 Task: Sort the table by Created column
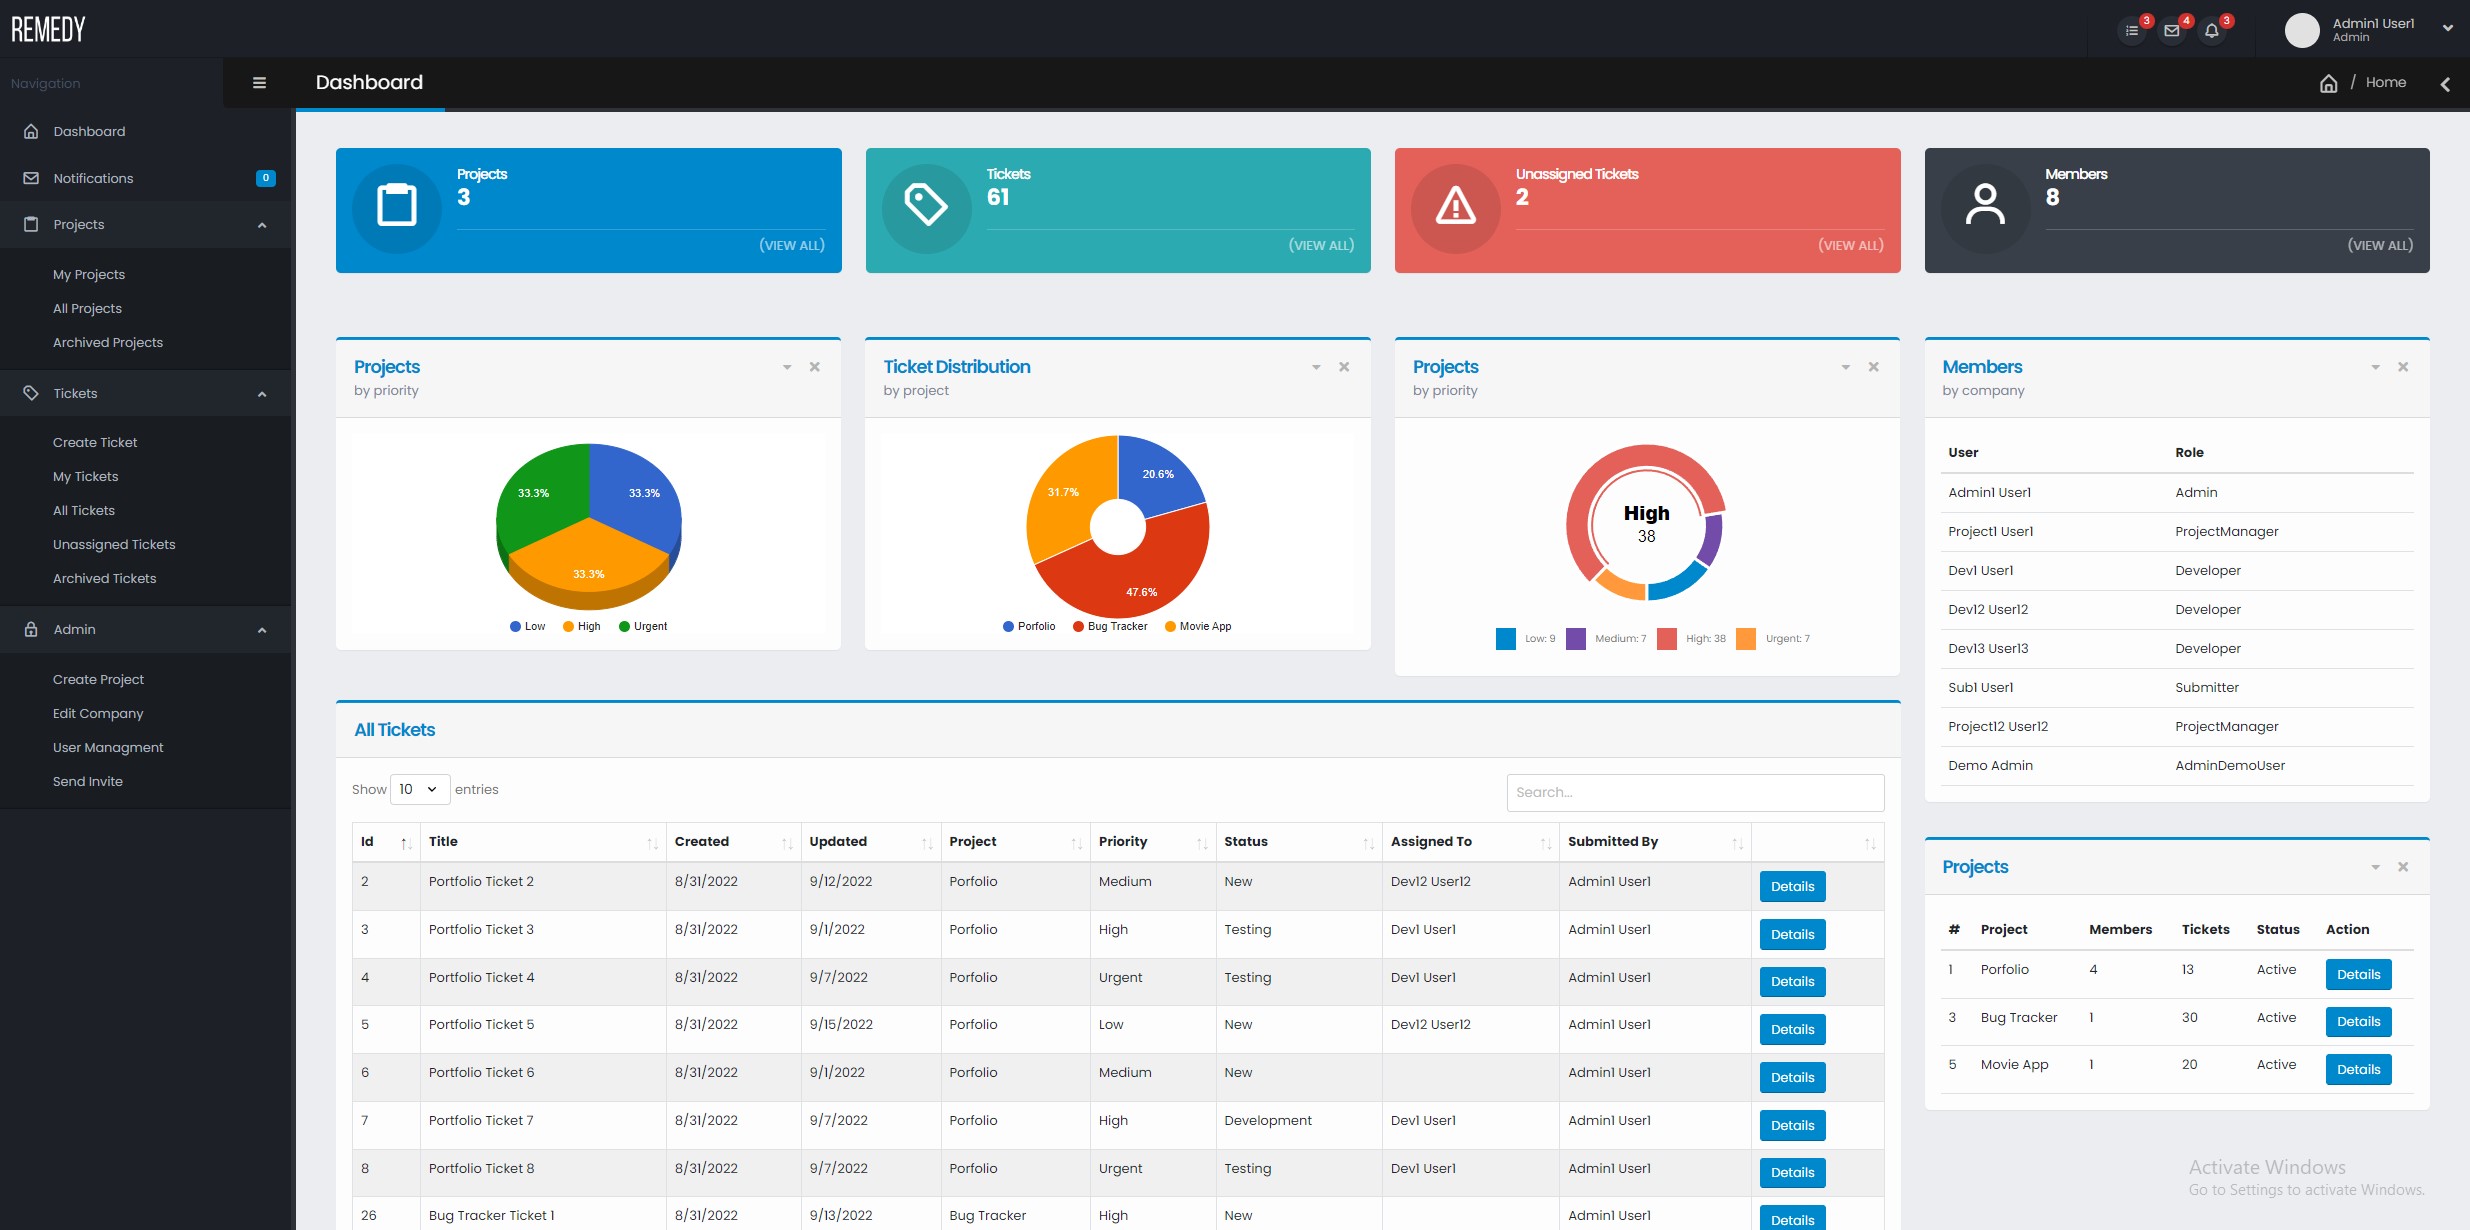pyautogui.click(x=733, y=842)
